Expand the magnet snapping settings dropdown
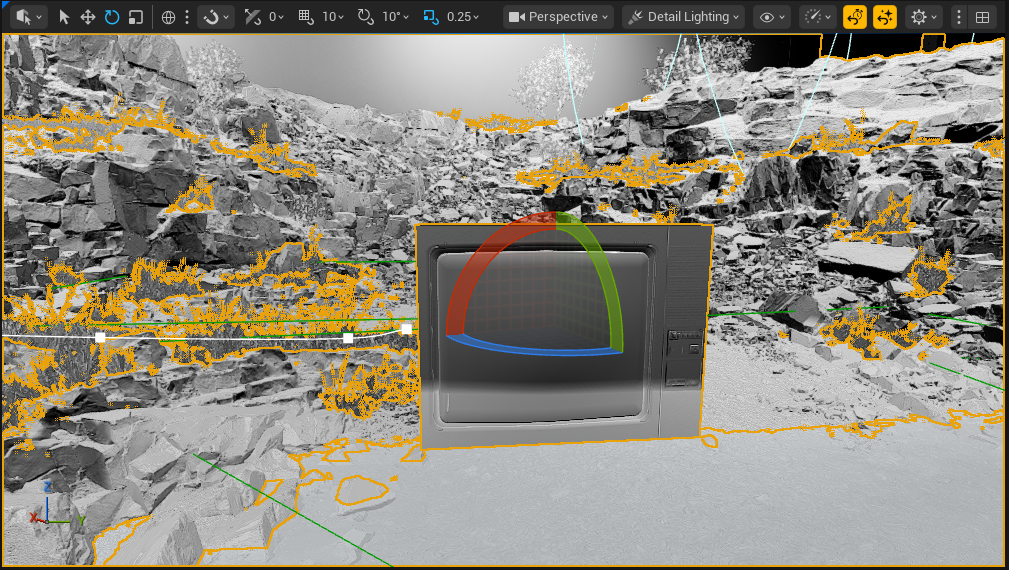 [x=216, y=17]
